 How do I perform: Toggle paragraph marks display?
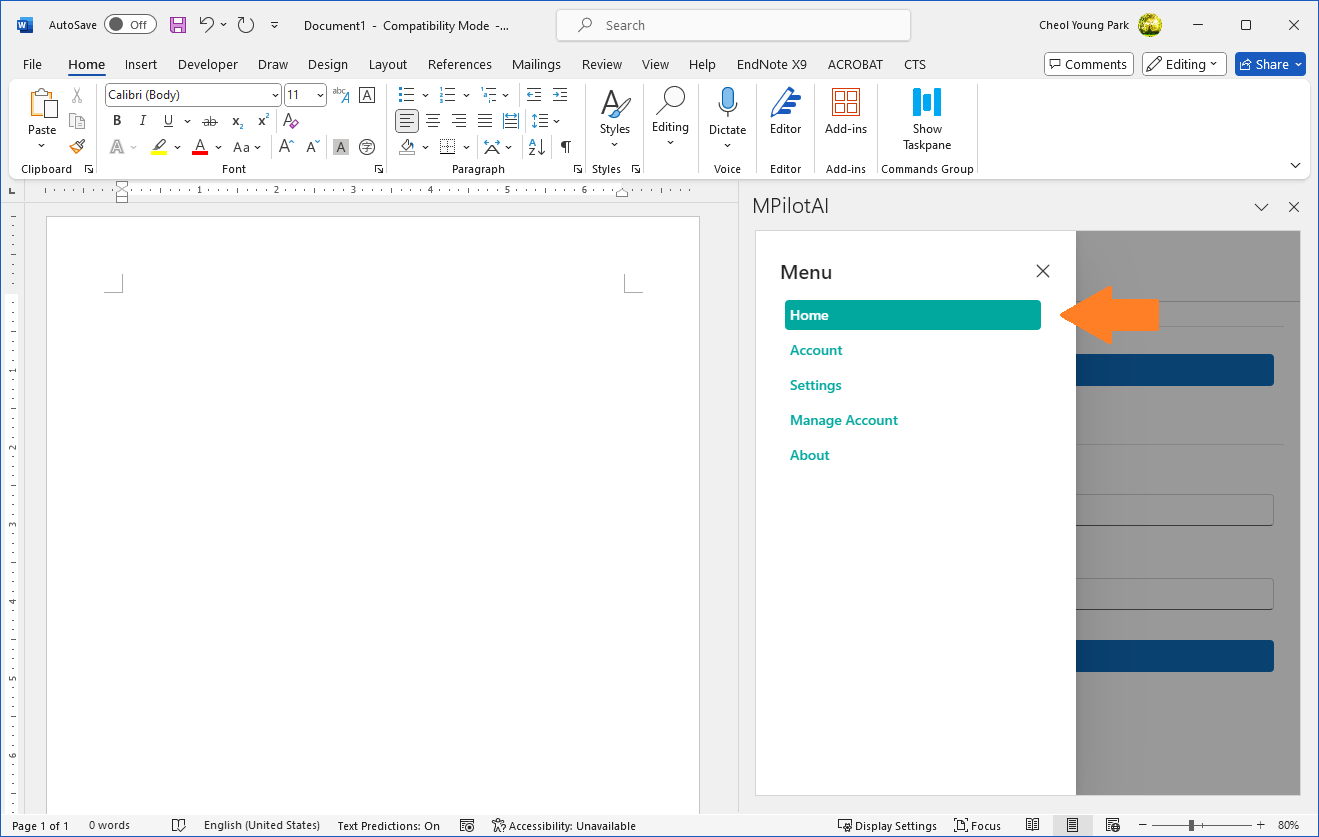[x=566, y=147]
